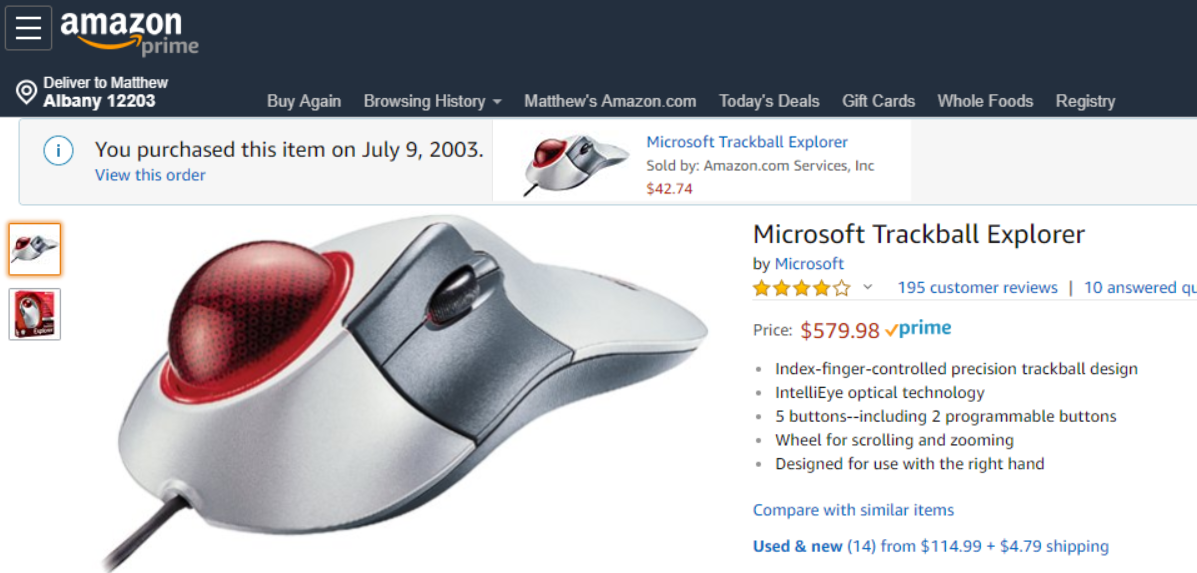Click the star rating icons
Viewport: 1197px width, 573px height.
coord(802,288)
